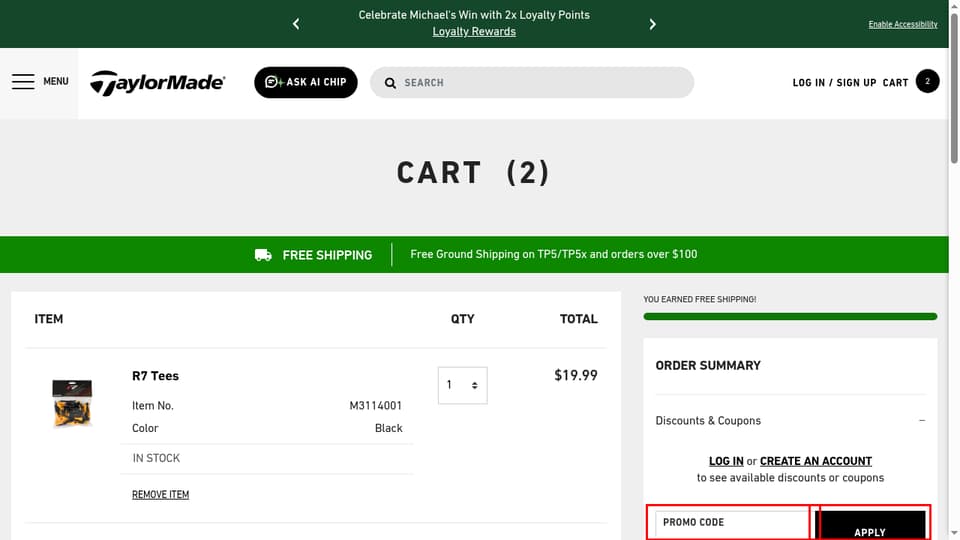Click LOG IN in order summary
The height and width of the screenshot is (540, 960).
726,461
